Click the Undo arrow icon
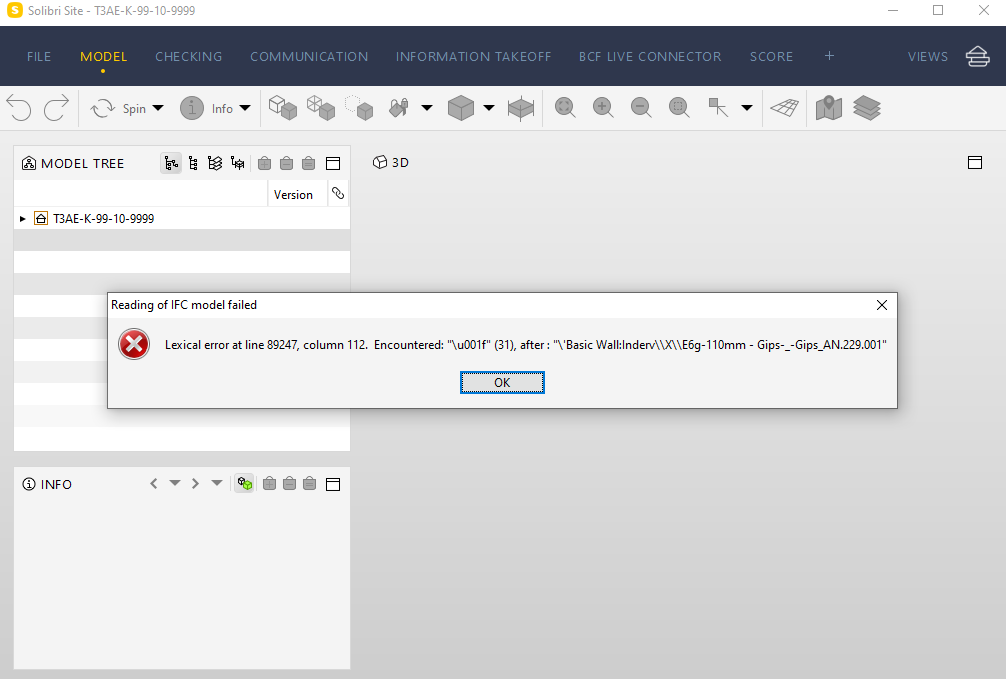Viewport: 1006px width, 679px height. pos(19,108)
